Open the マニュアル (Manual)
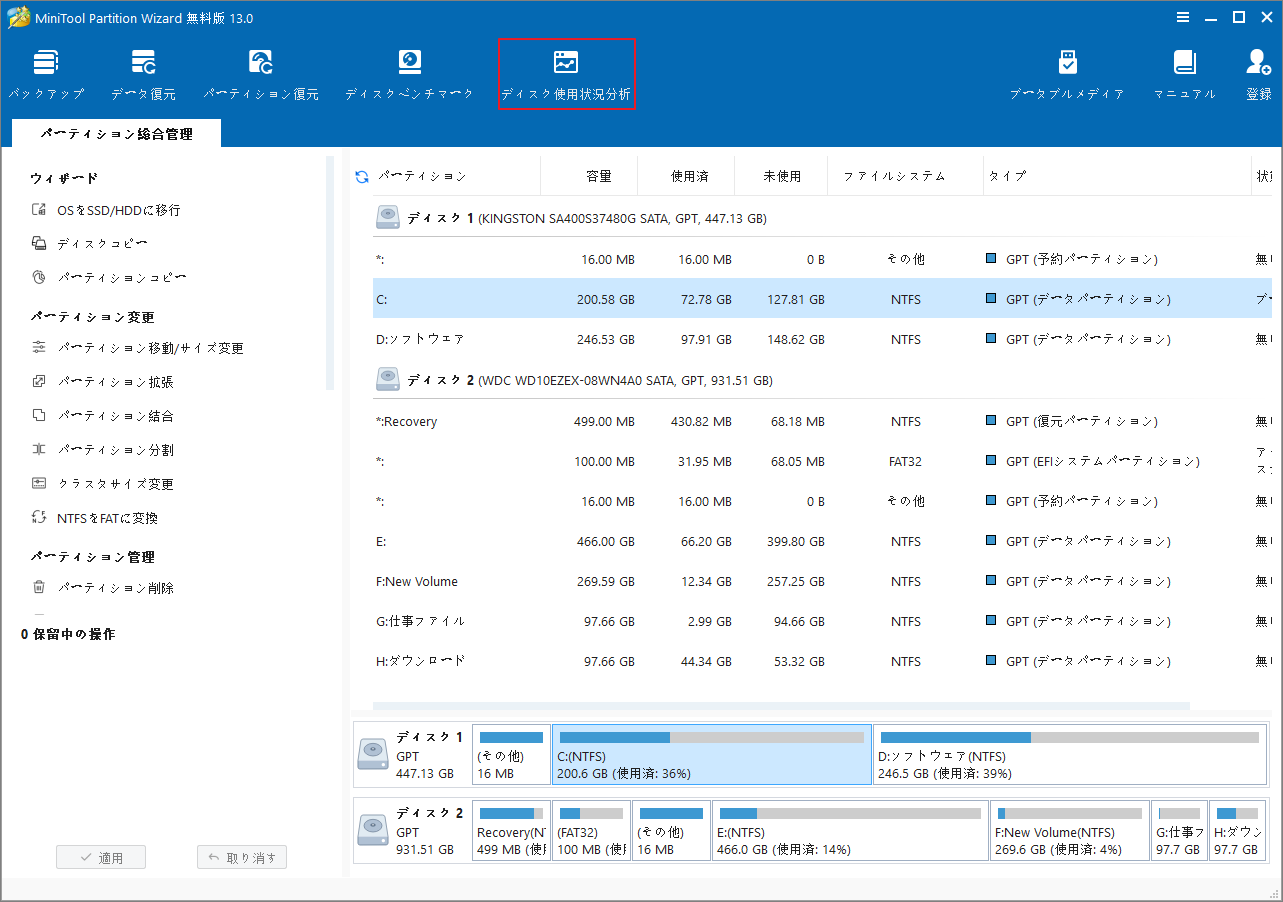The width and height of the screenshot is (1283, 902). (1184, 72)
